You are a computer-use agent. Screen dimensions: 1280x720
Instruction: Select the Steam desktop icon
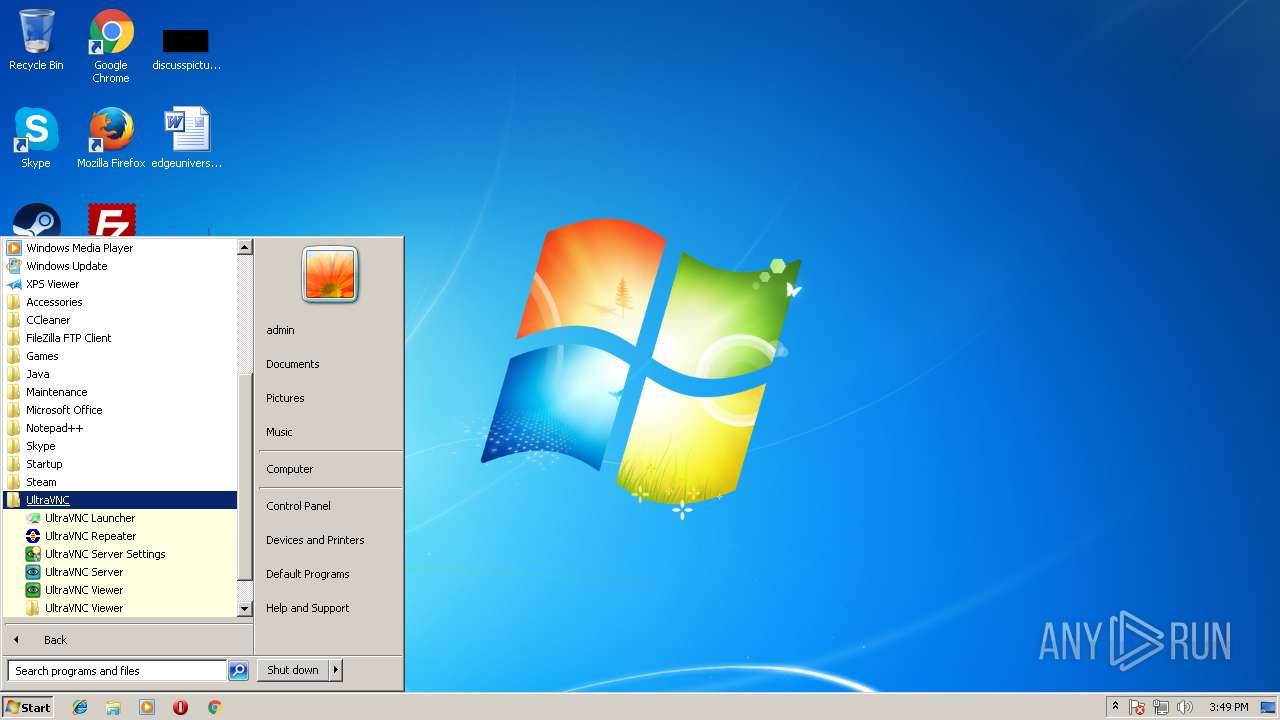coord(37,221)
